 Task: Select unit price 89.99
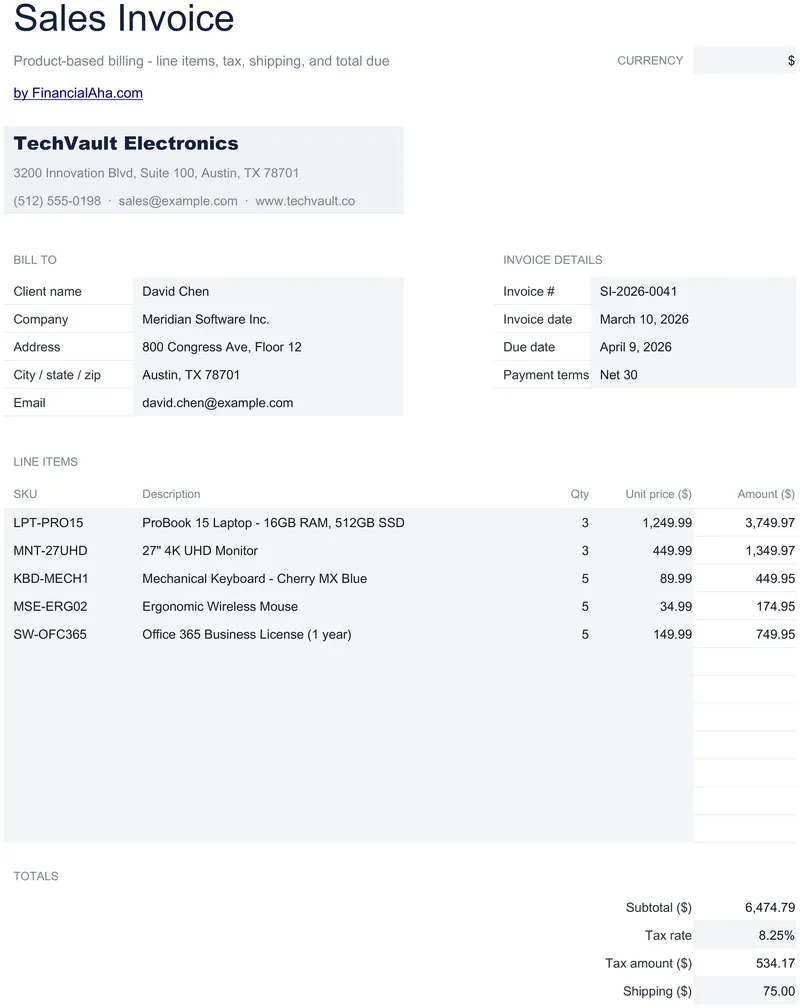pyautogui.click(x=676, y=578)
